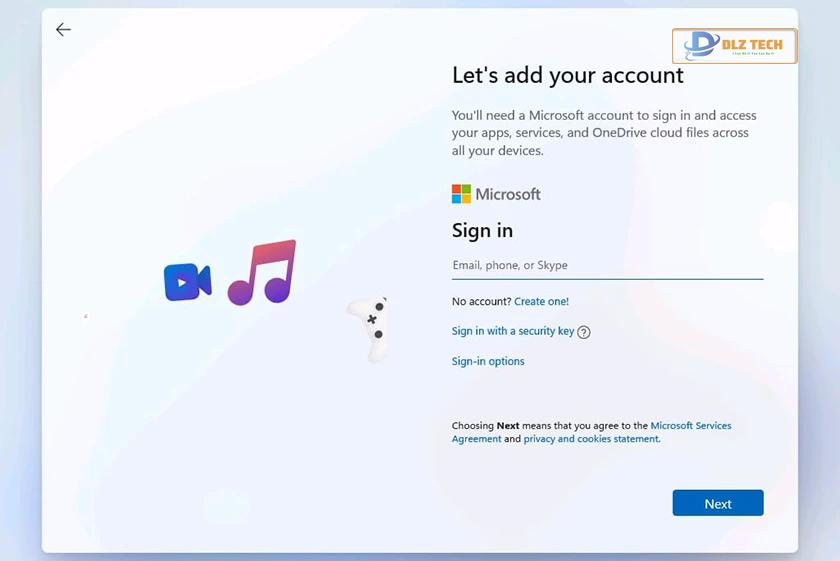This screenshot has height=561, width=840.
Task: Open the Create one! link
Action: (541, 302)
